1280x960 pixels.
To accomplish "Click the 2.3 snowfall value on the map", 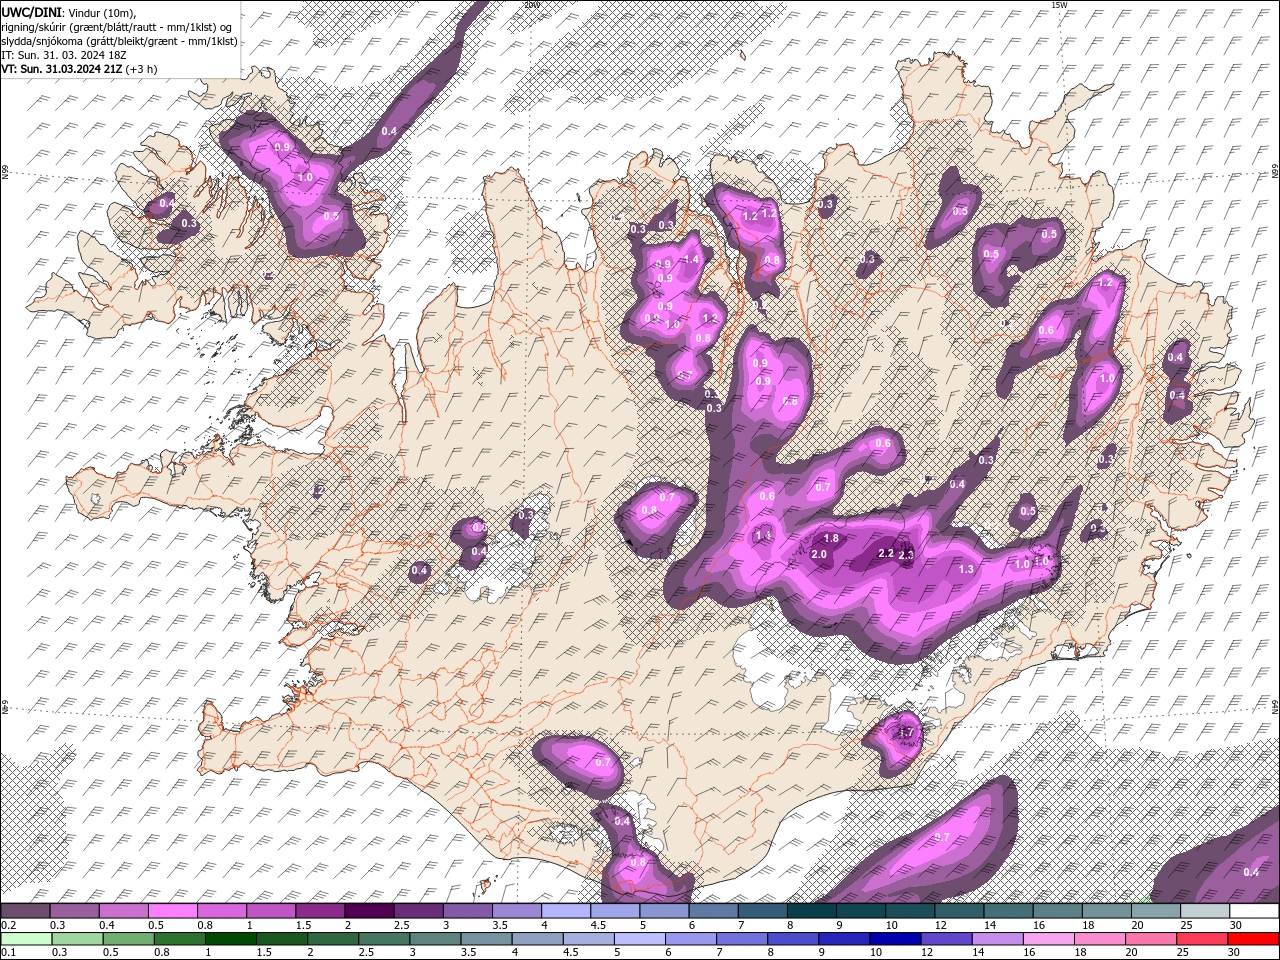I will (907, 555).
